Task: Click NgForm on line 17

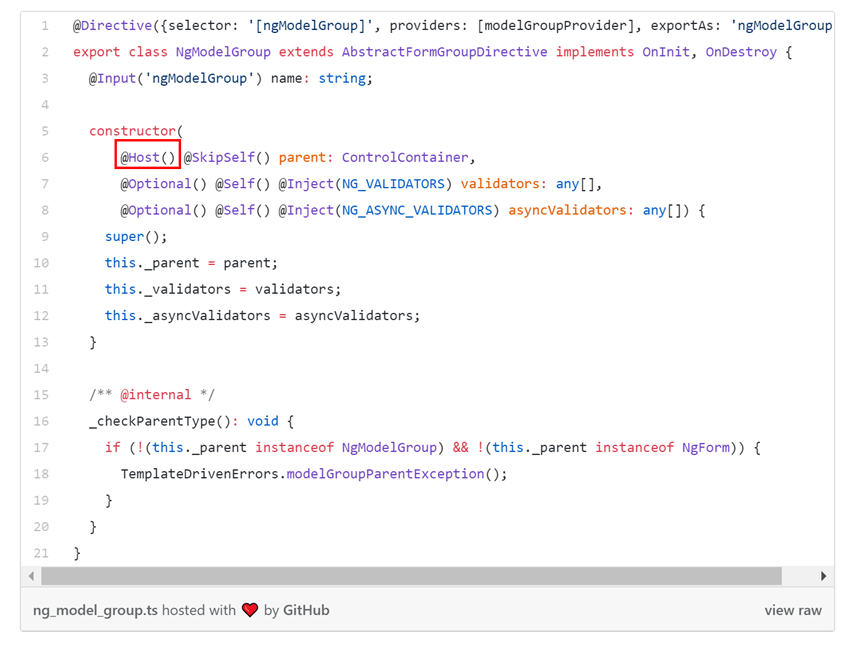Action: (x=706, y=447)
